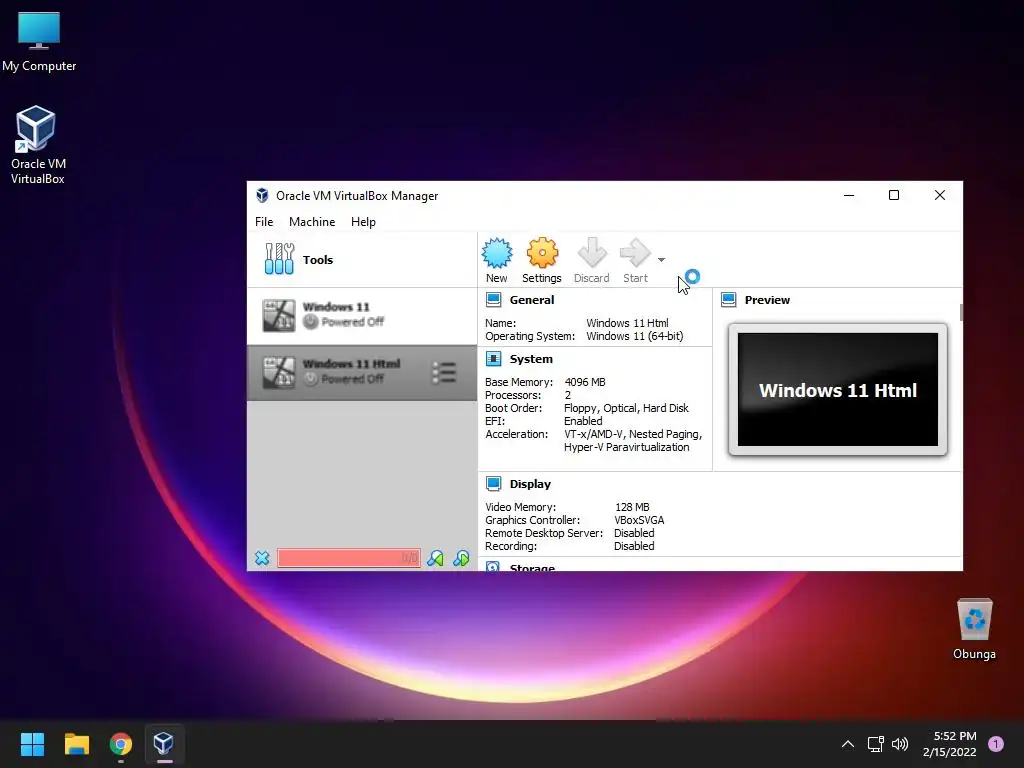Click the Storage section disk icon
Screen dimensions: 1024x768
pyautogui.click(x=493, y=566)
